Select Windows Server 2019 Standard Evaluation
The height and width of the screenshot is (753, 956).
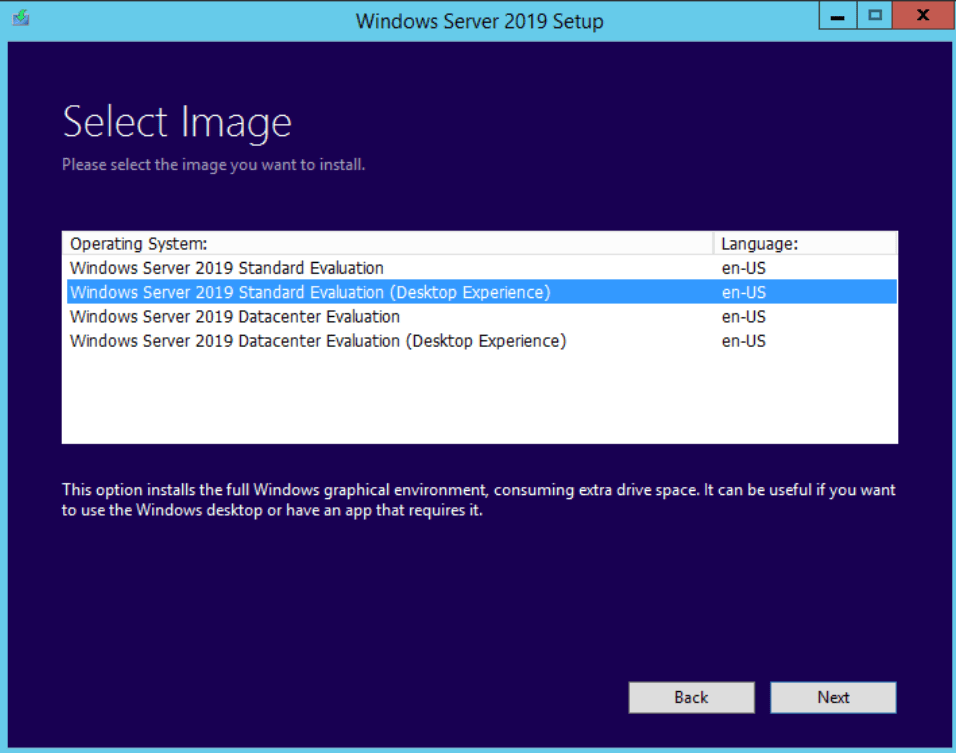tap(227, 268)
